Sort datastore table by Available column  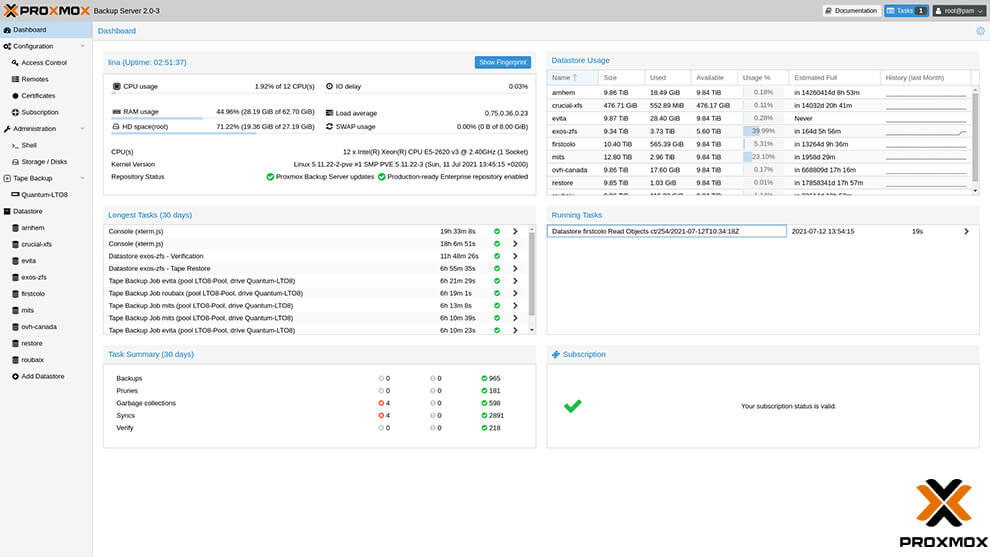(714, 78)
